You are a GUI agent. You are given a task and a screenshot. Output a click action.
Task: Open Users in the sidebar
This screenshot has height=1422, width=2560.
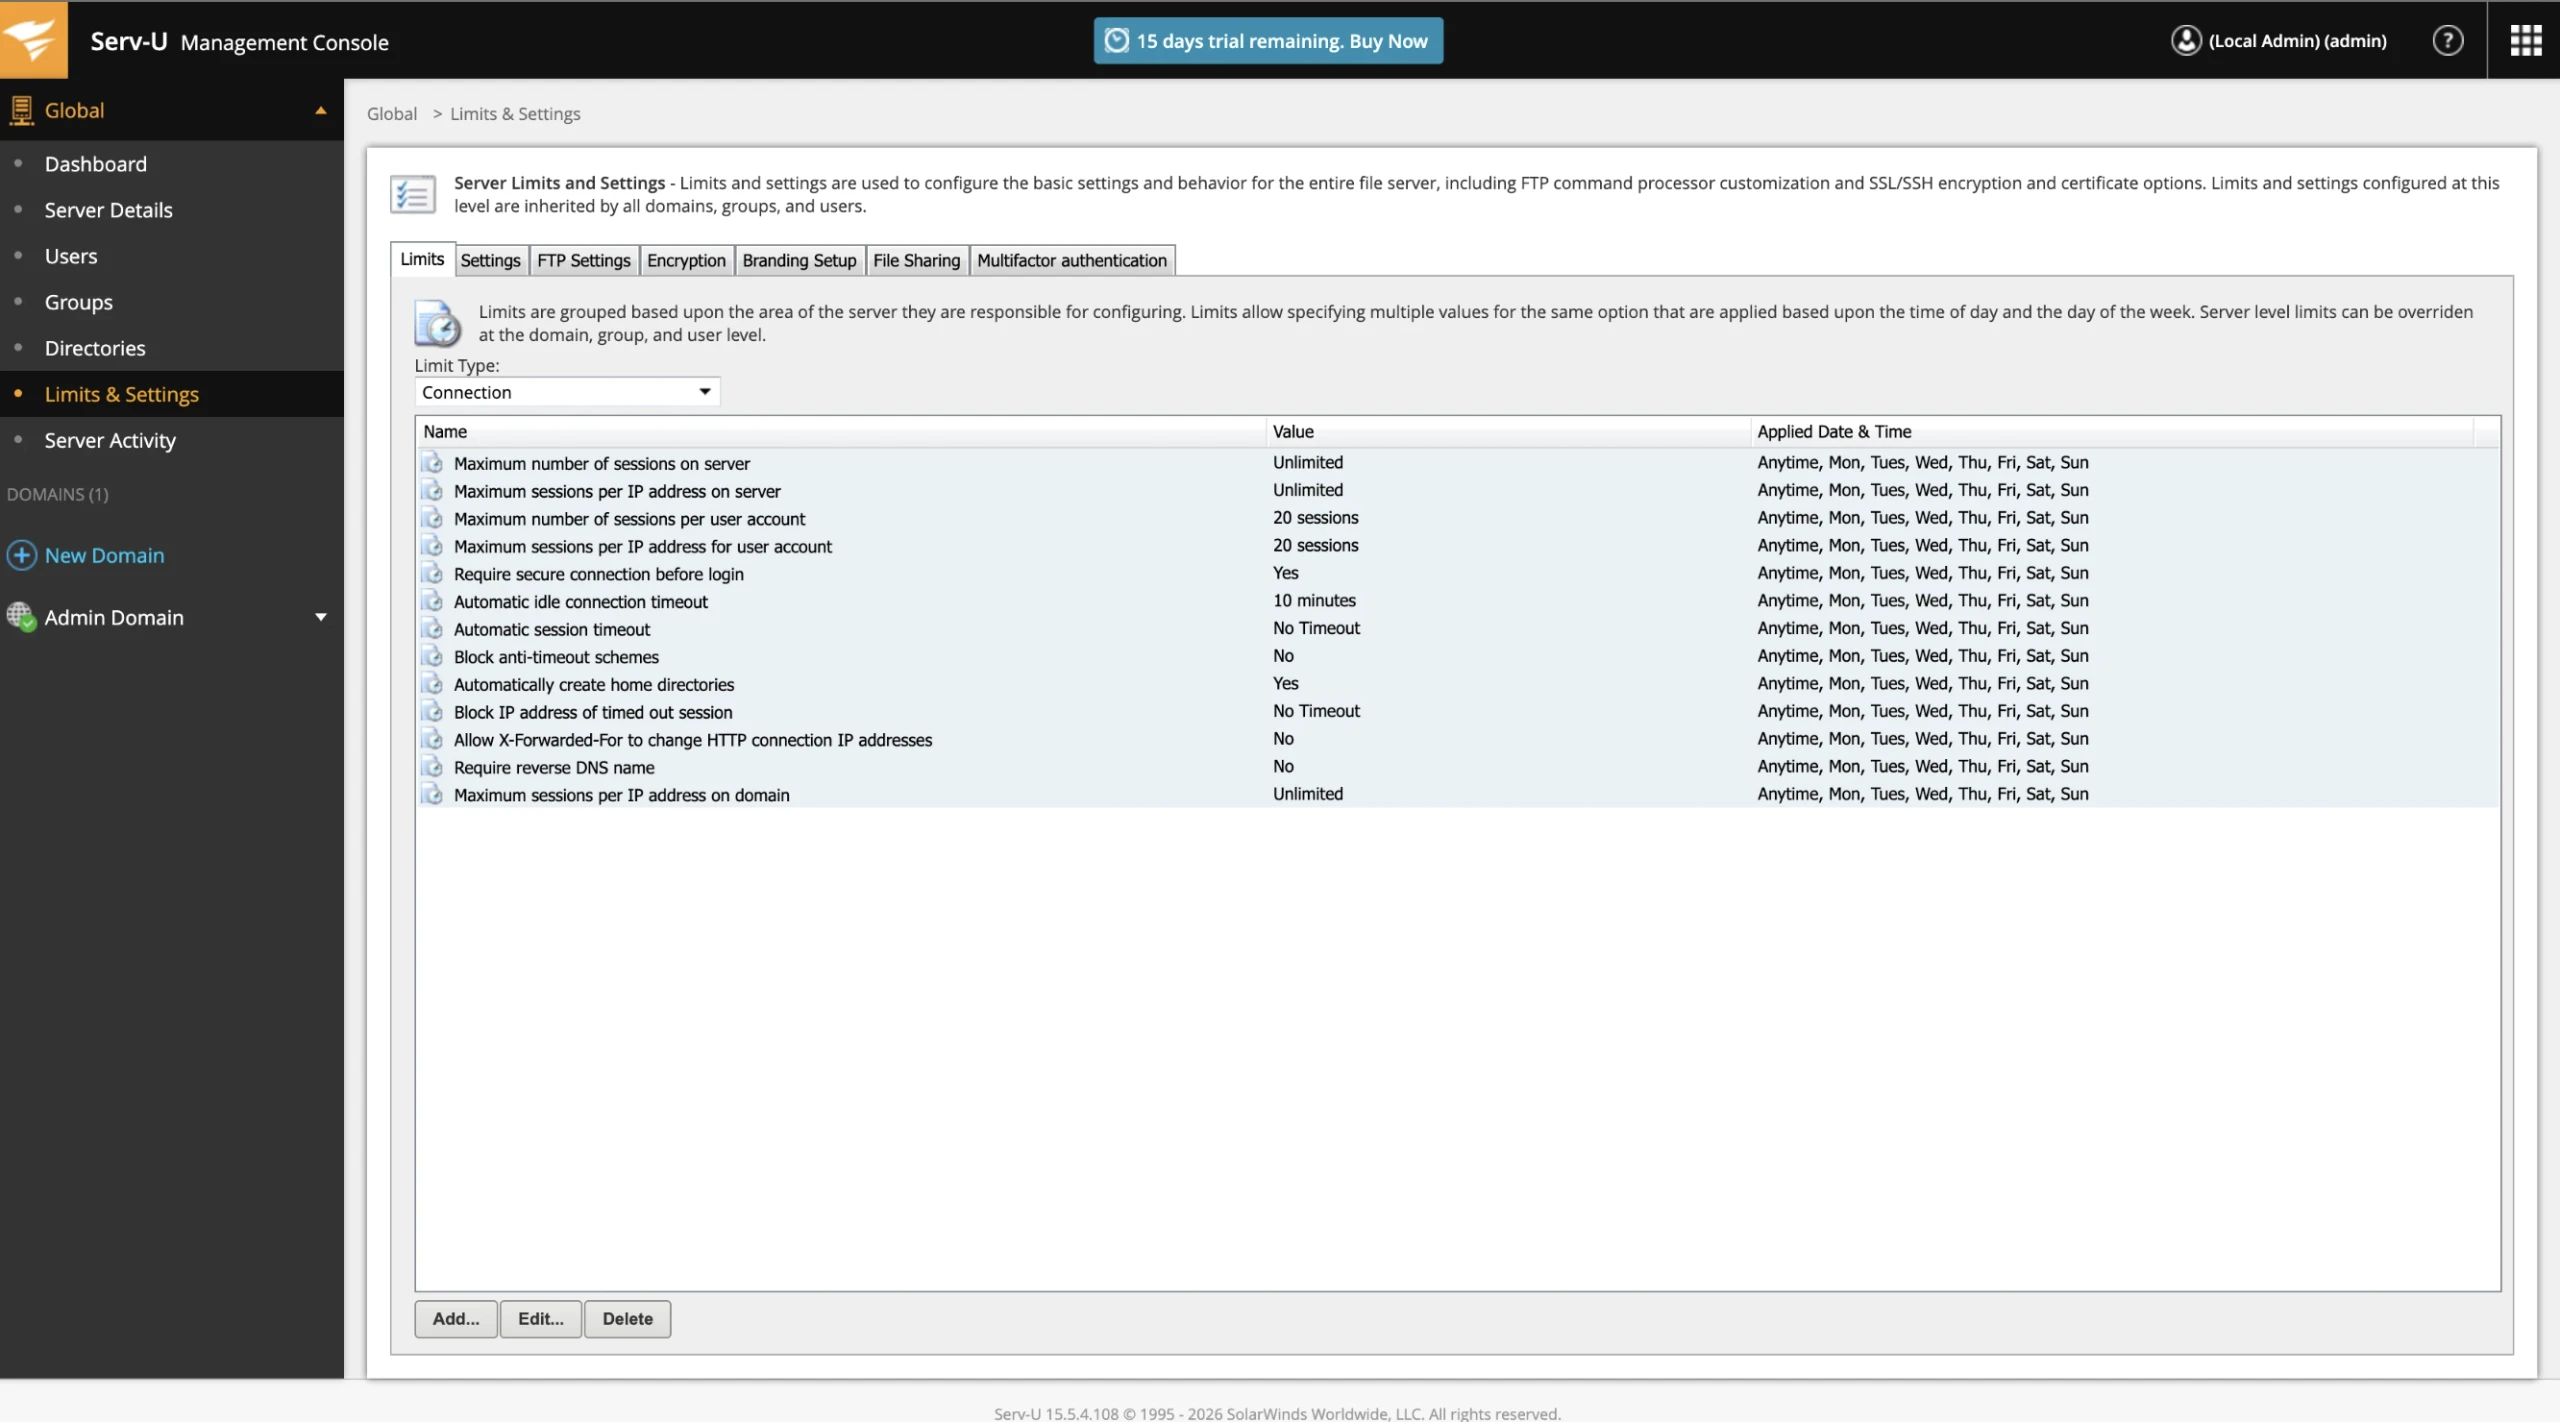[71, 255]
